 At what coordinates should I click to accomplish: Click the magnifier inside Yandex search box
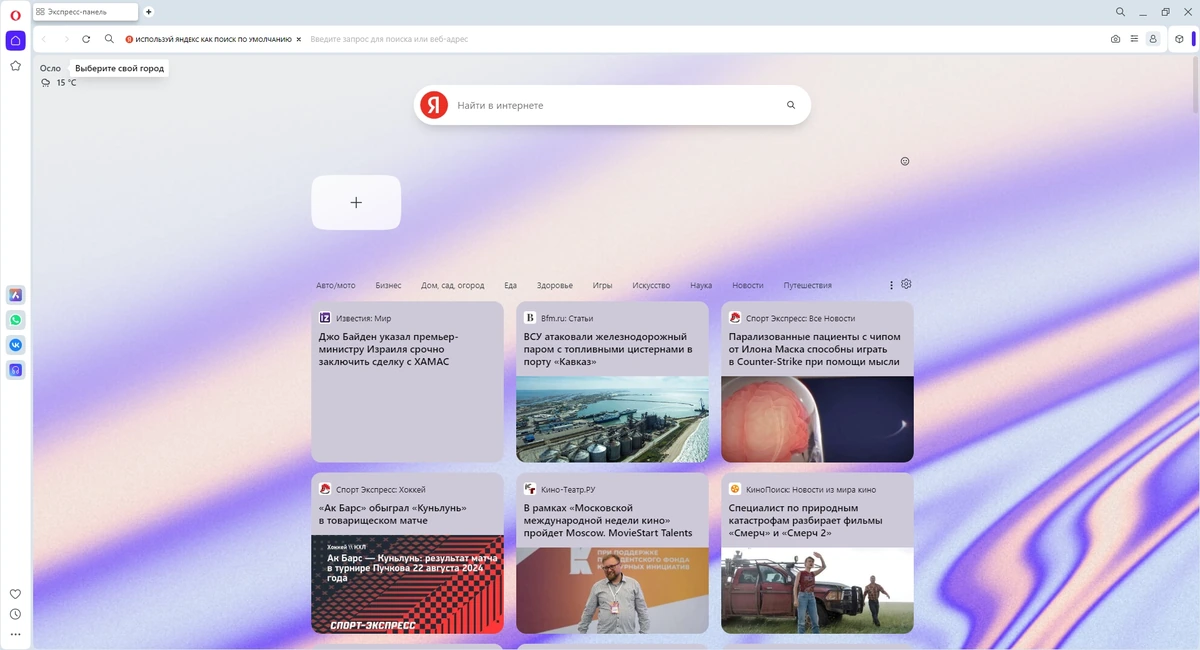(791, 105)
